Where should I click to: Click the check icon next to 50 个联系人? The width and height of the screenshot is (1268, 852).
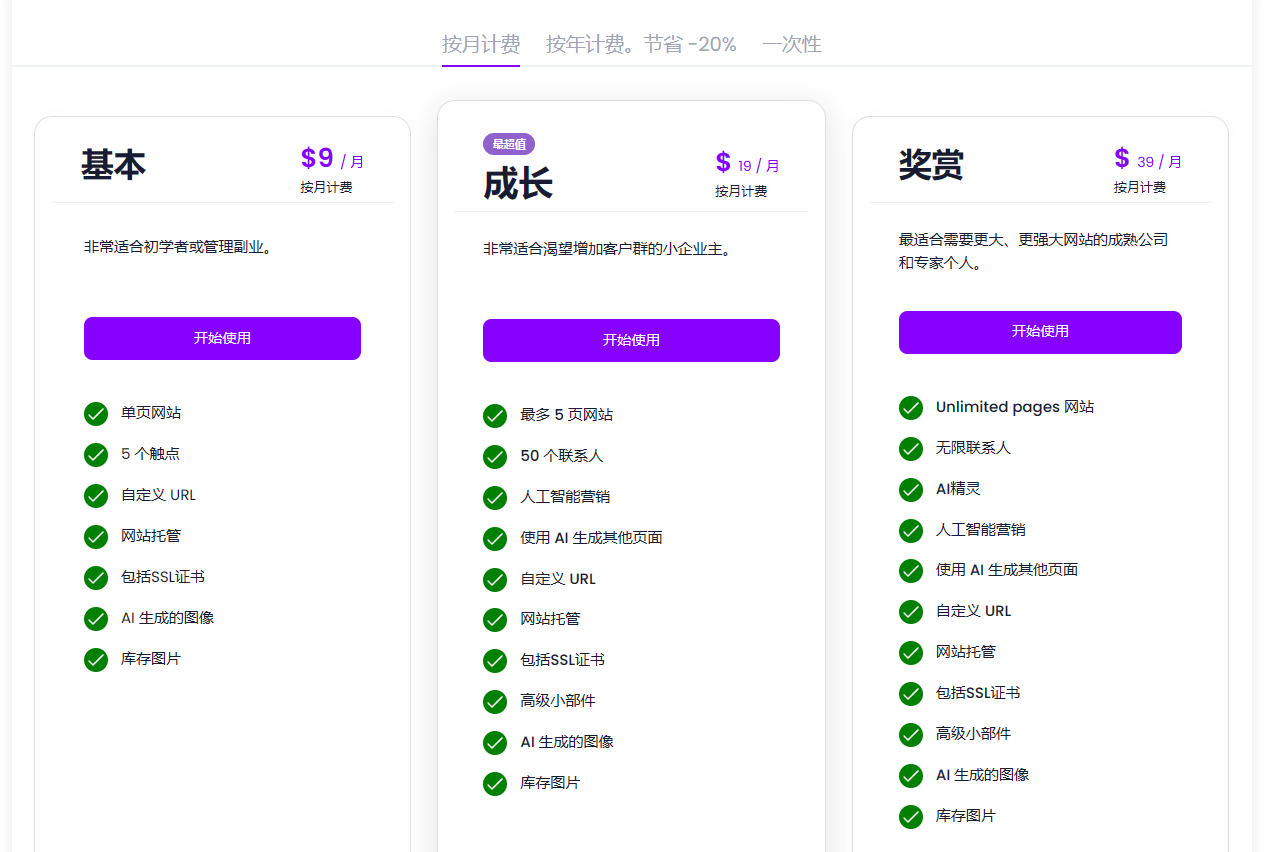click(x=495, y=457)
